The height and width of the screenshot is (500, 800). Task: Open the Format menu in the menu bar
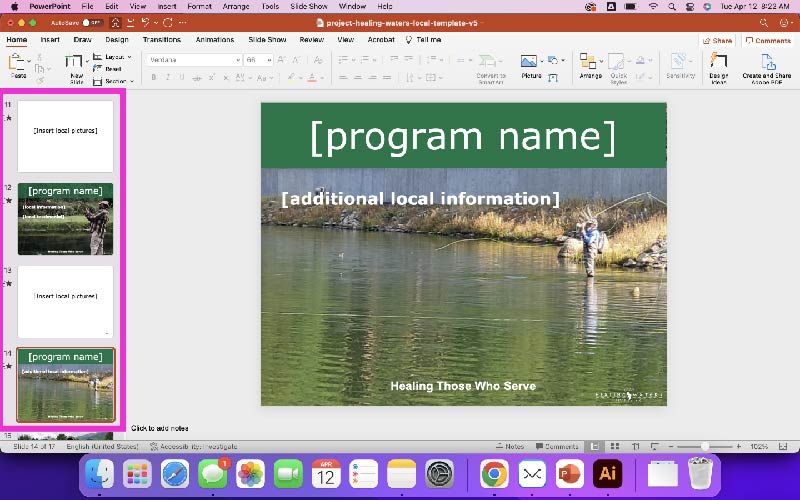click(199, 7)
